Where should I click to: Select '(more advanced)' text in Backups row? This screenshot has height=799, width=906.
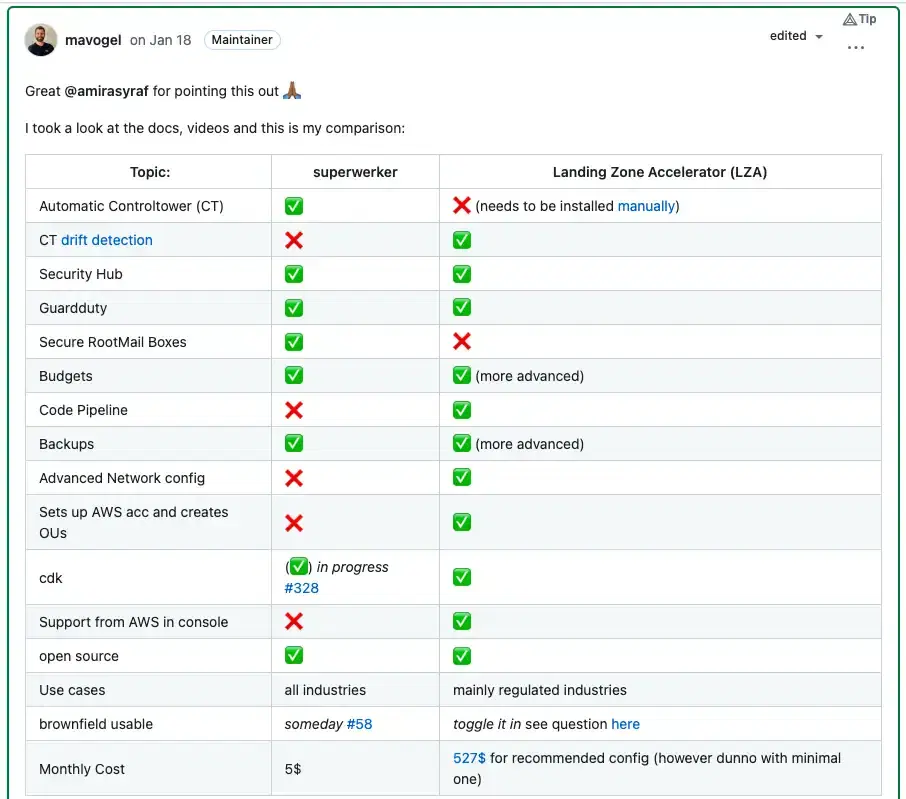529,444
